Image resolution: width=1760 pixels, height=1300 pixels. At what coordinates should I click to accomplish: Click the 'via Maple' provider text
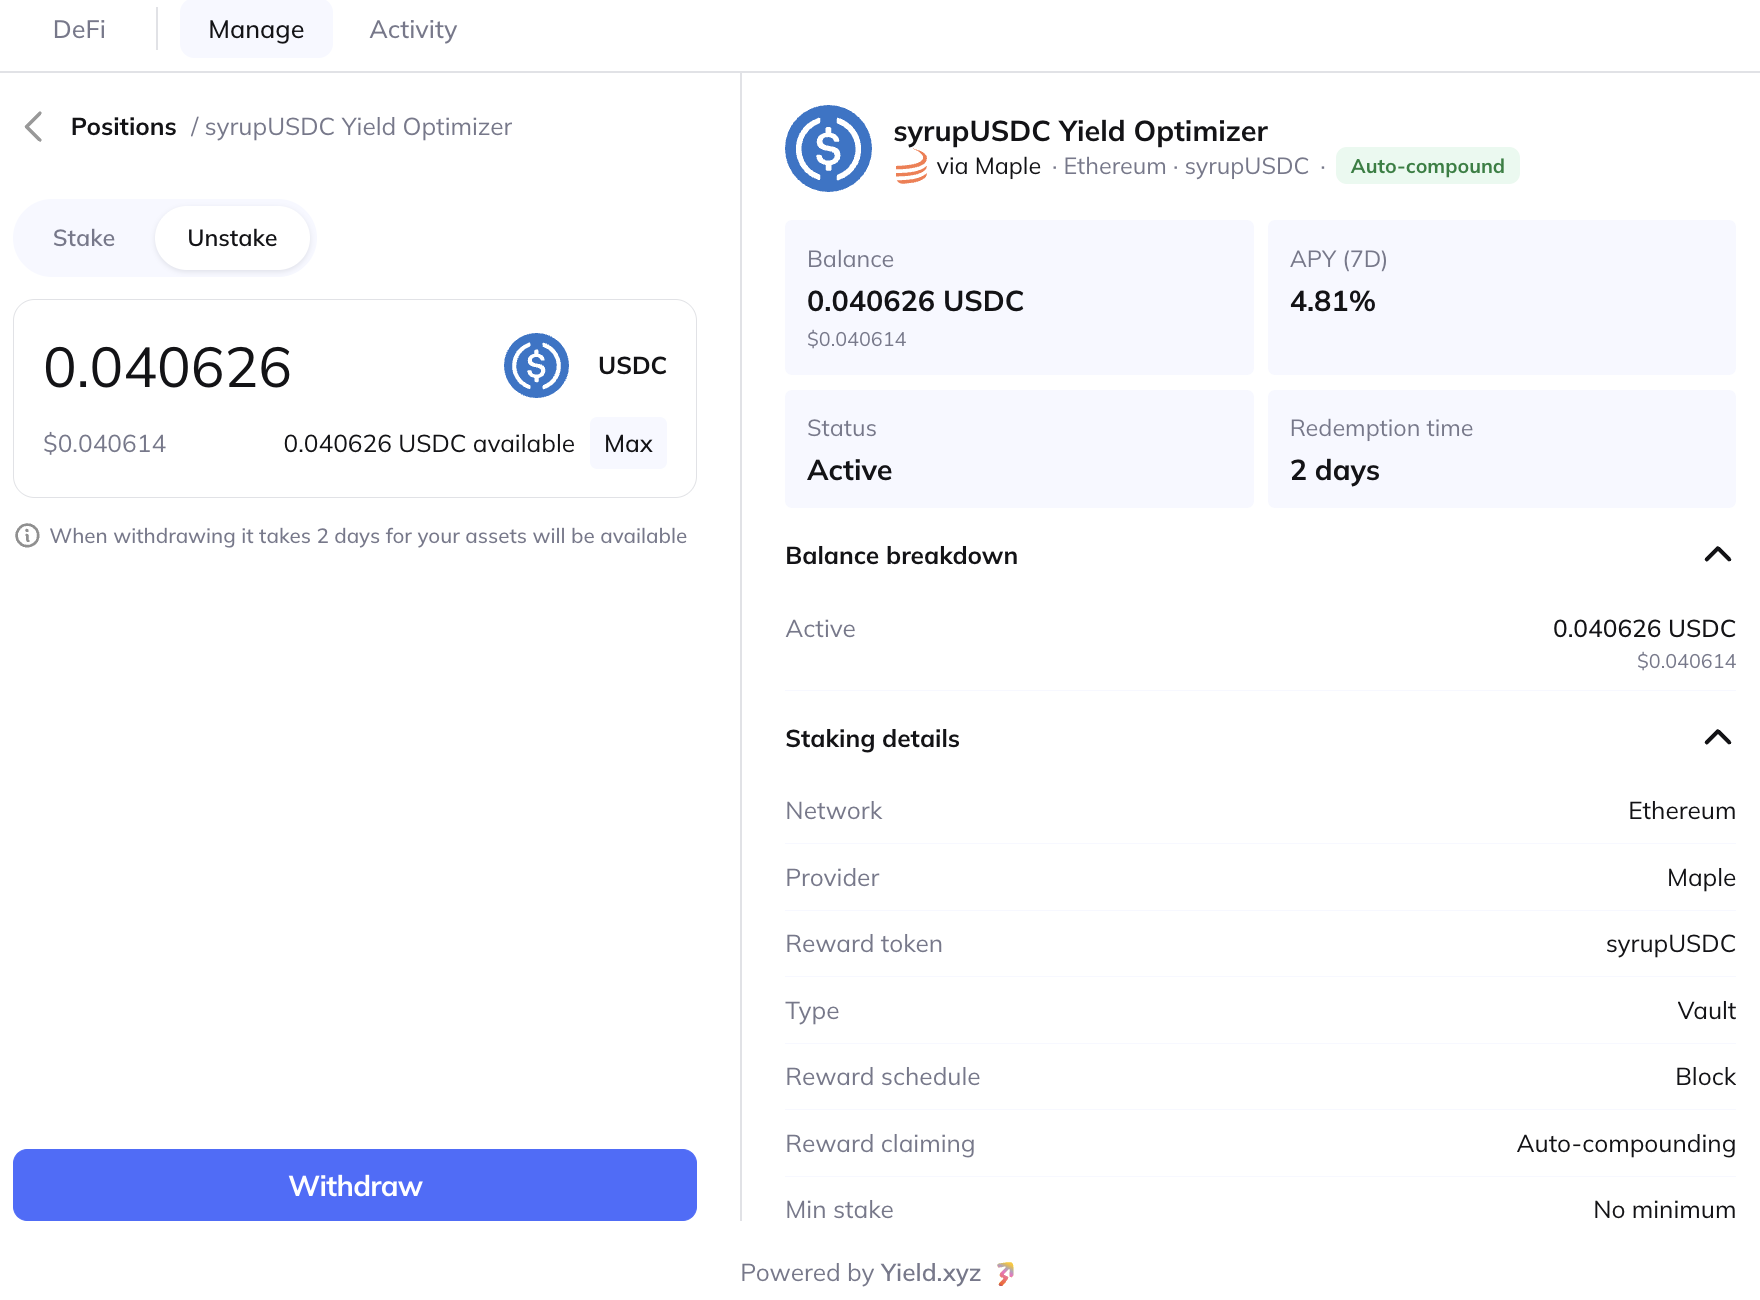click(988, 166)
